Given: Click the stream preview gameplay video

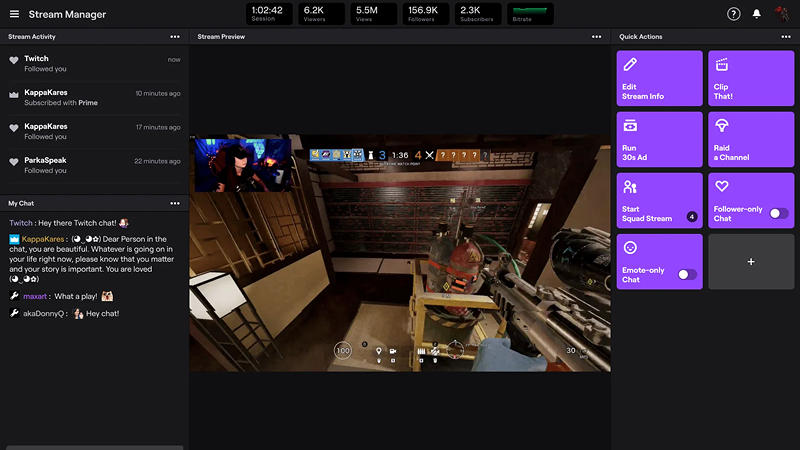Looking at the screenshot, I should (400, 253).
